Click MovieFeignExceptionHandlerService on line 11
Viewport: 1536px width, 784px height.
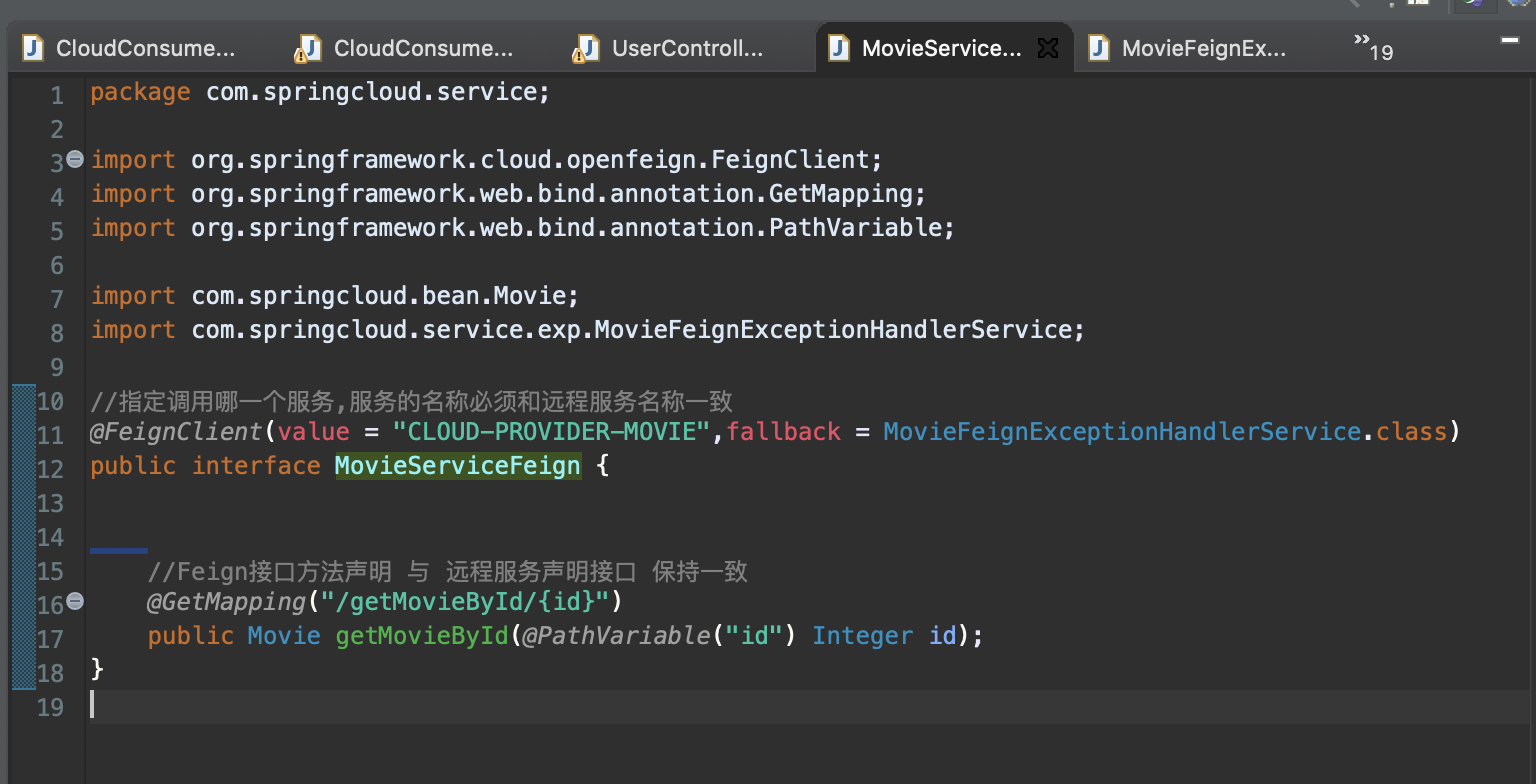[x=1122, y=432]
